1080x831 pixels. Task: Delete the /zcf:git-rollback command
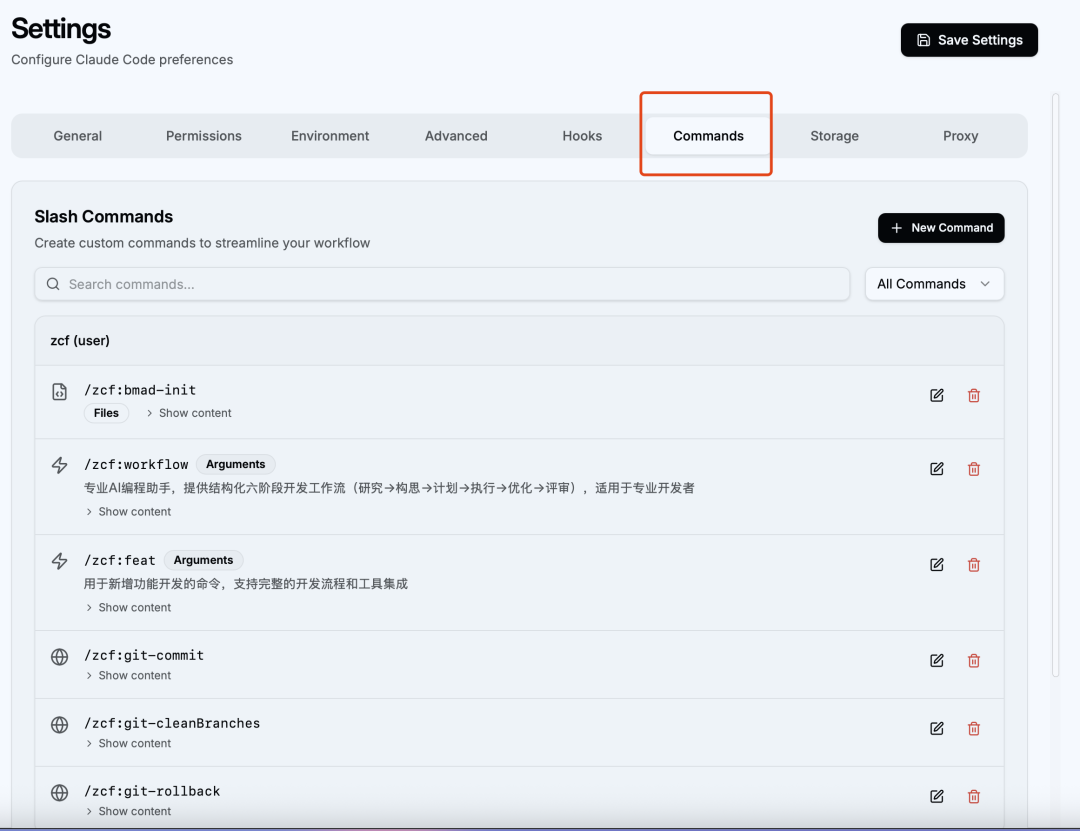point(974,797)
